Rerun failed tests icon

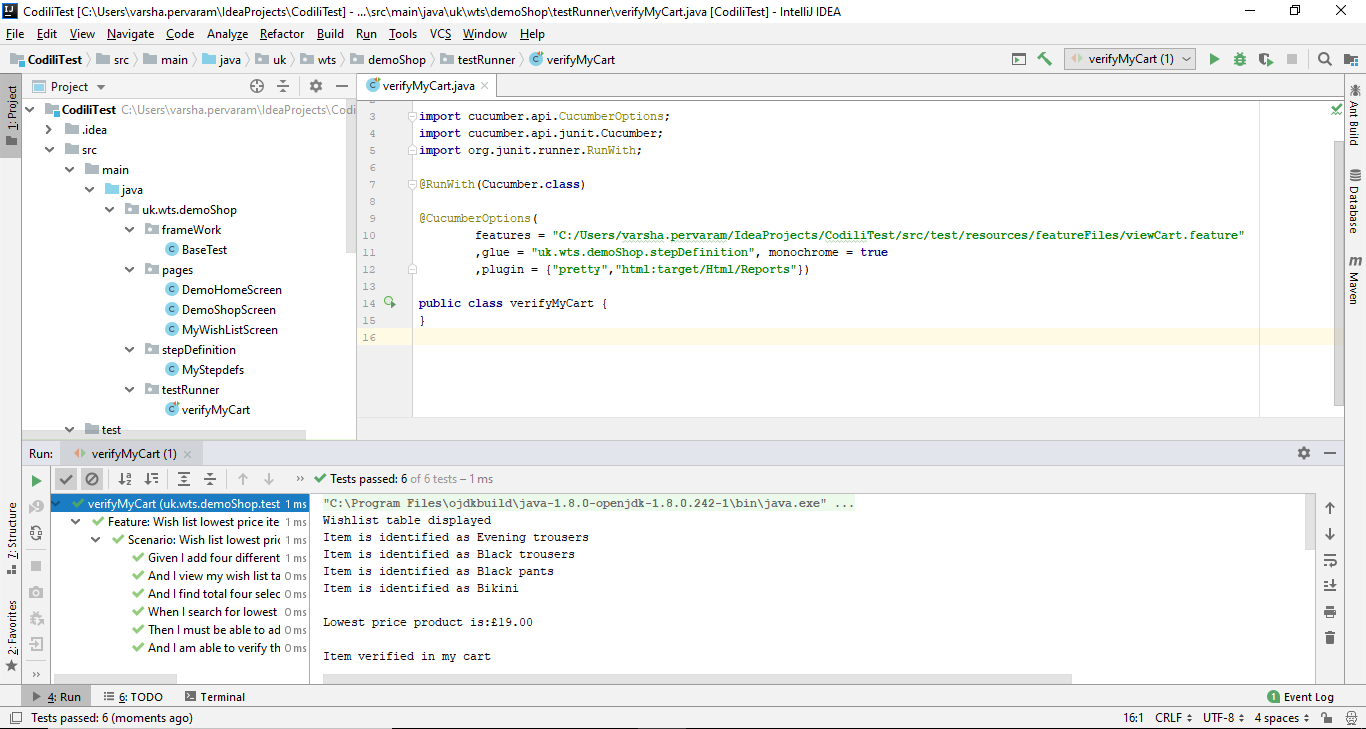[37, 507]
